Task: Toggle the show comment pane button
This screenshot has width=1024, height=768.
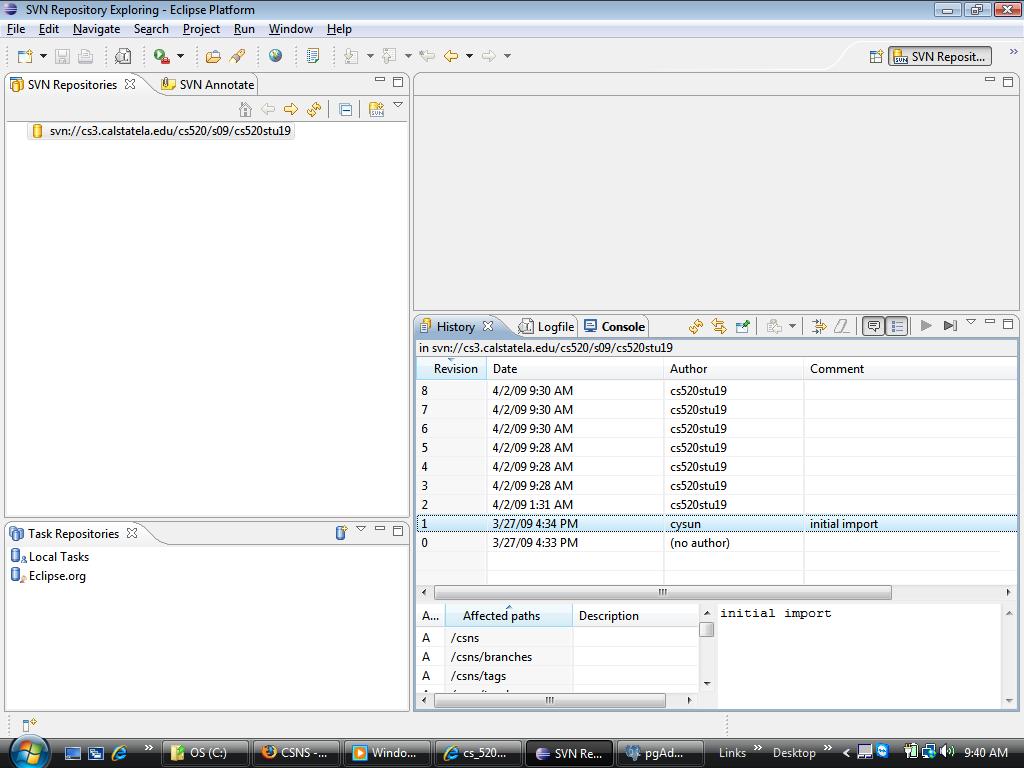Action: tap(873, 326)
